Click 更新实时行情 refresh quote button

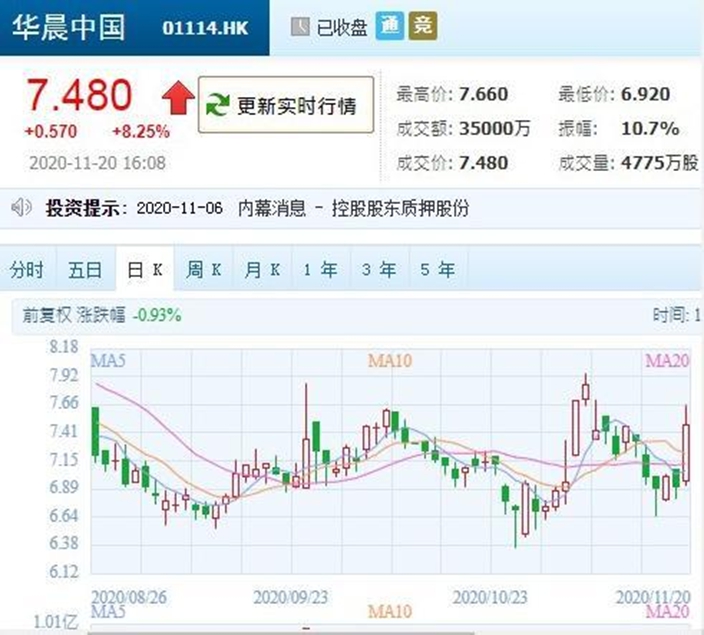pyautogui.click(x=286, y=105)
